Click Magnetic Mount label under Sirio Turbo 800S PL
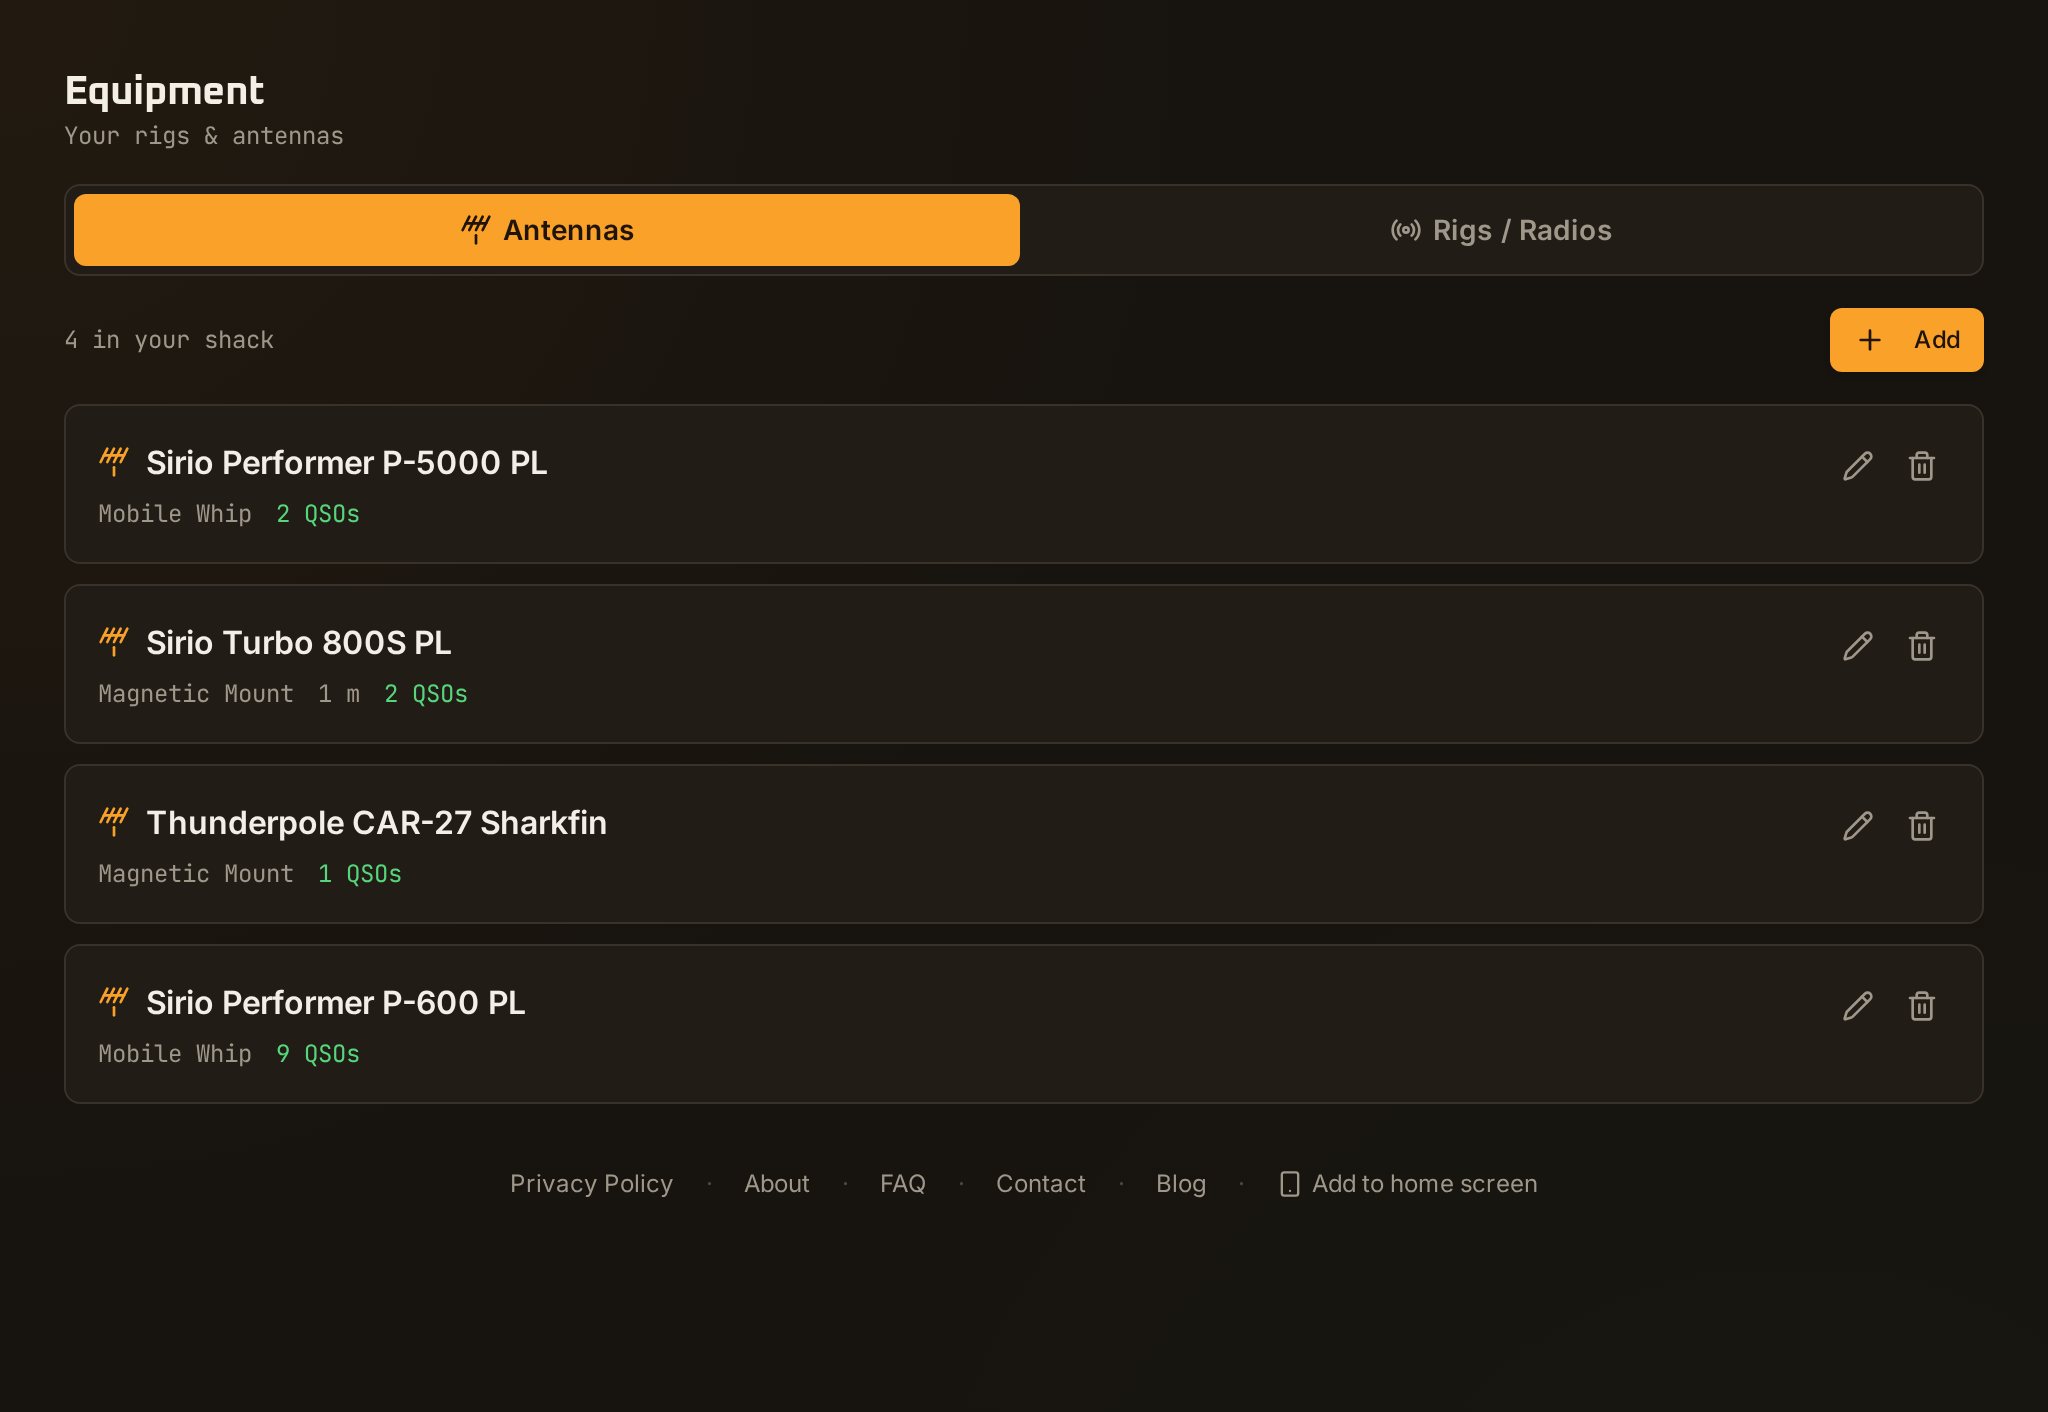 coord(196,694)
